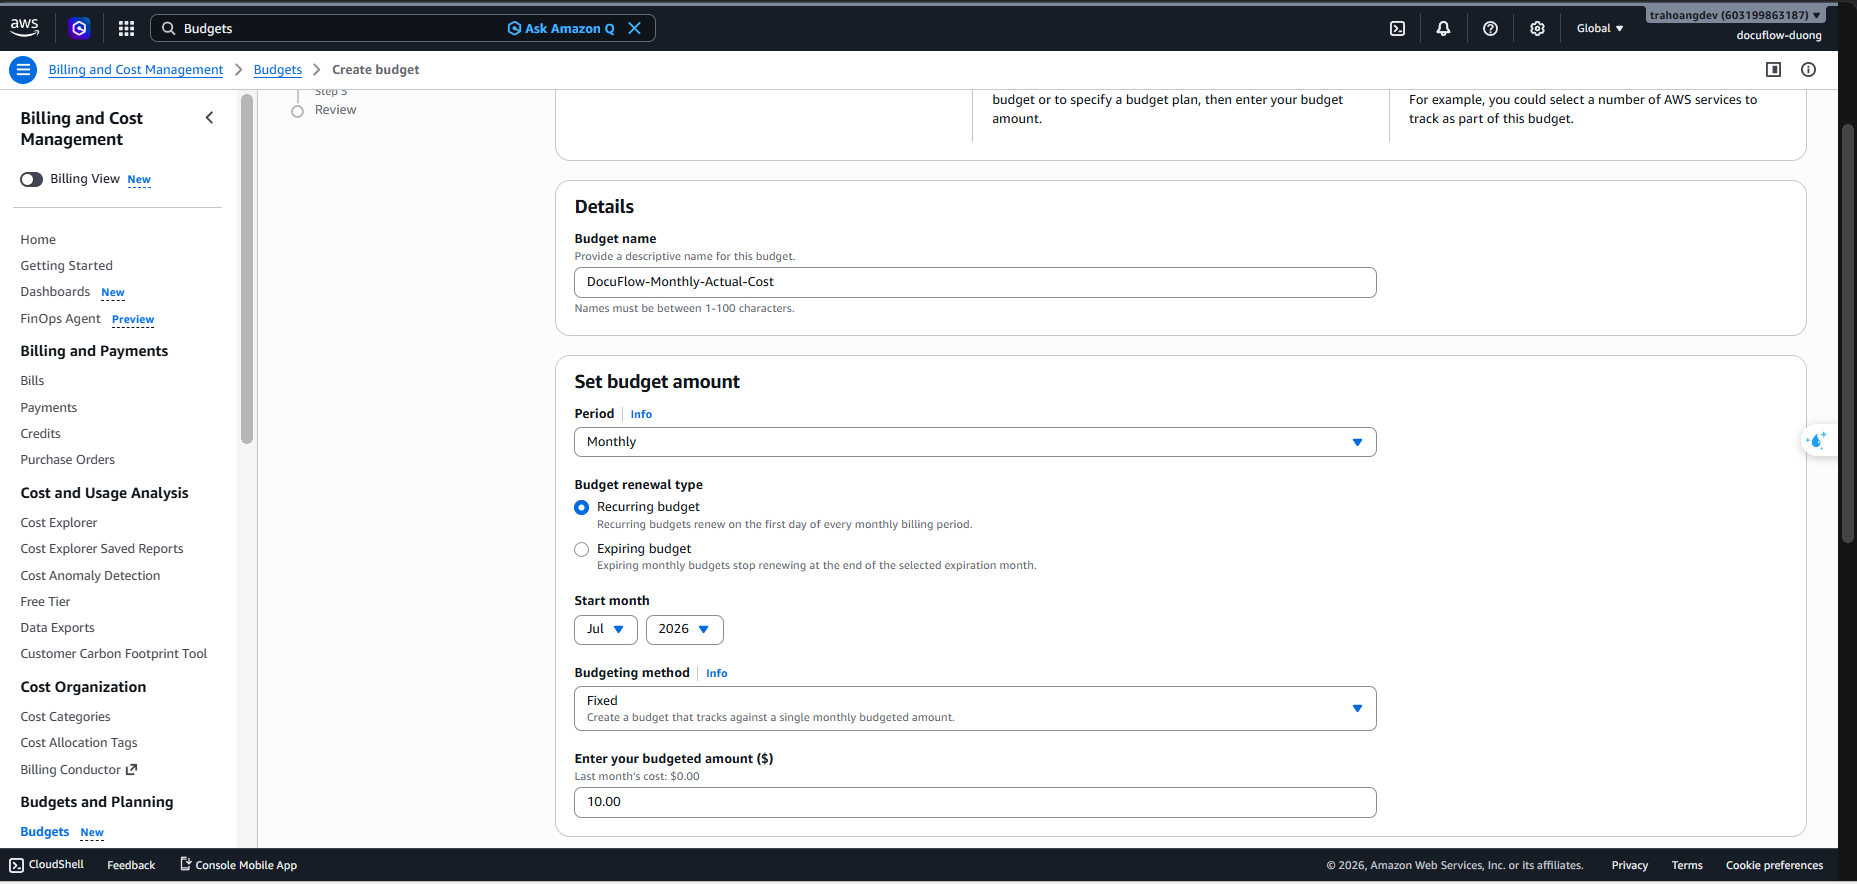Screen dimensions: 1857x884
Task: Launch CloudShell from the top bar
Action: (1397, 28)
